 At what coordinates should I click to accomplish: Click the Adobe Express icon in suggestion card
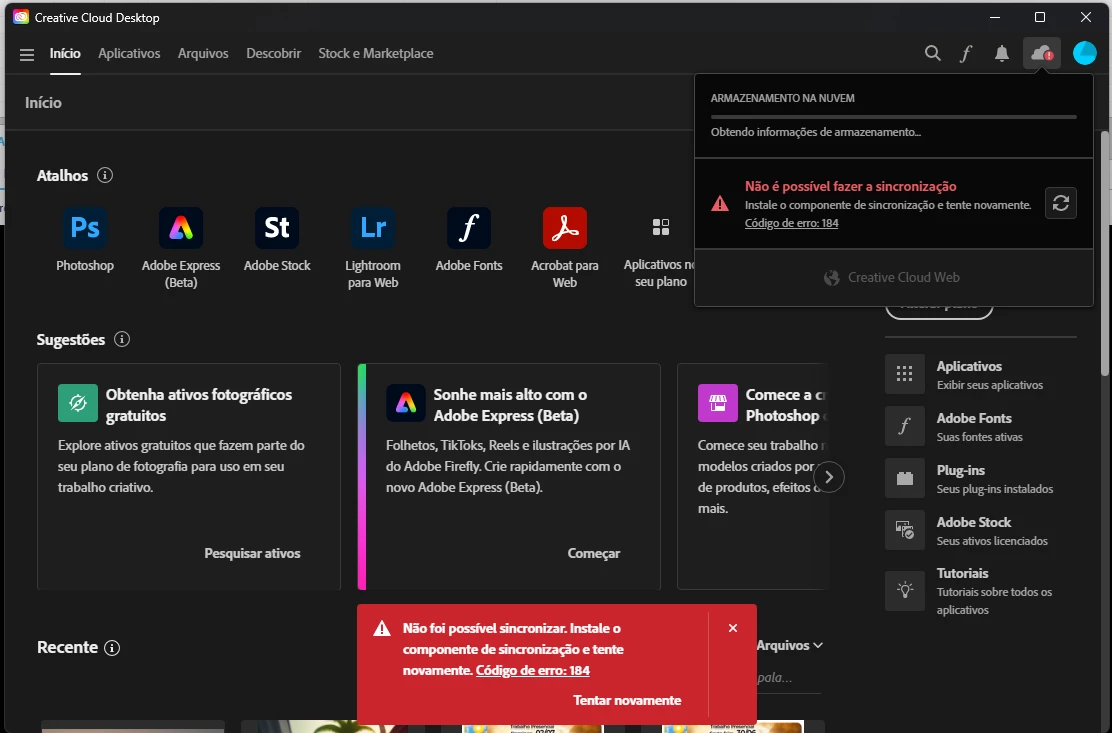click(406, 403)
